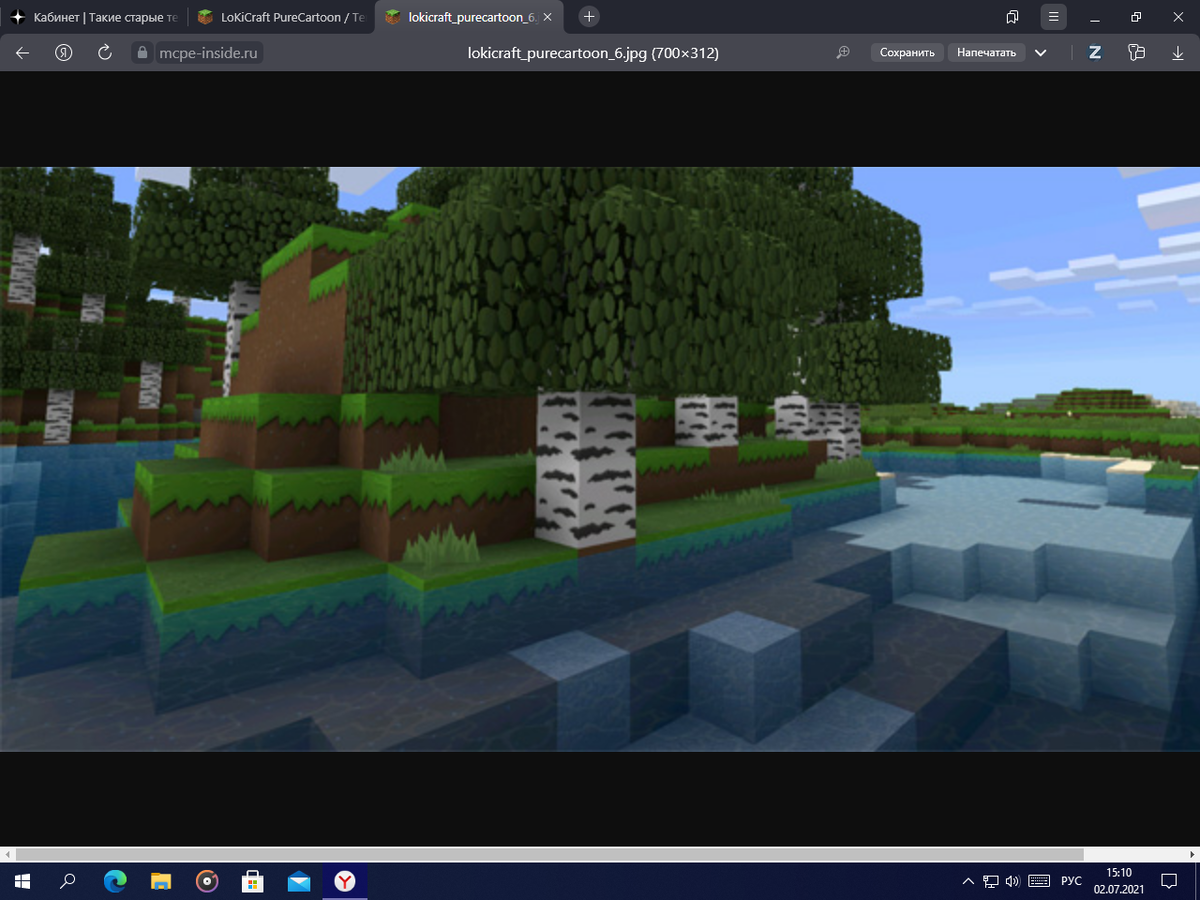The height and width of the screenshot is (900, 1200).
Task: Go back with the browser arrow
Action: [23, 53]
